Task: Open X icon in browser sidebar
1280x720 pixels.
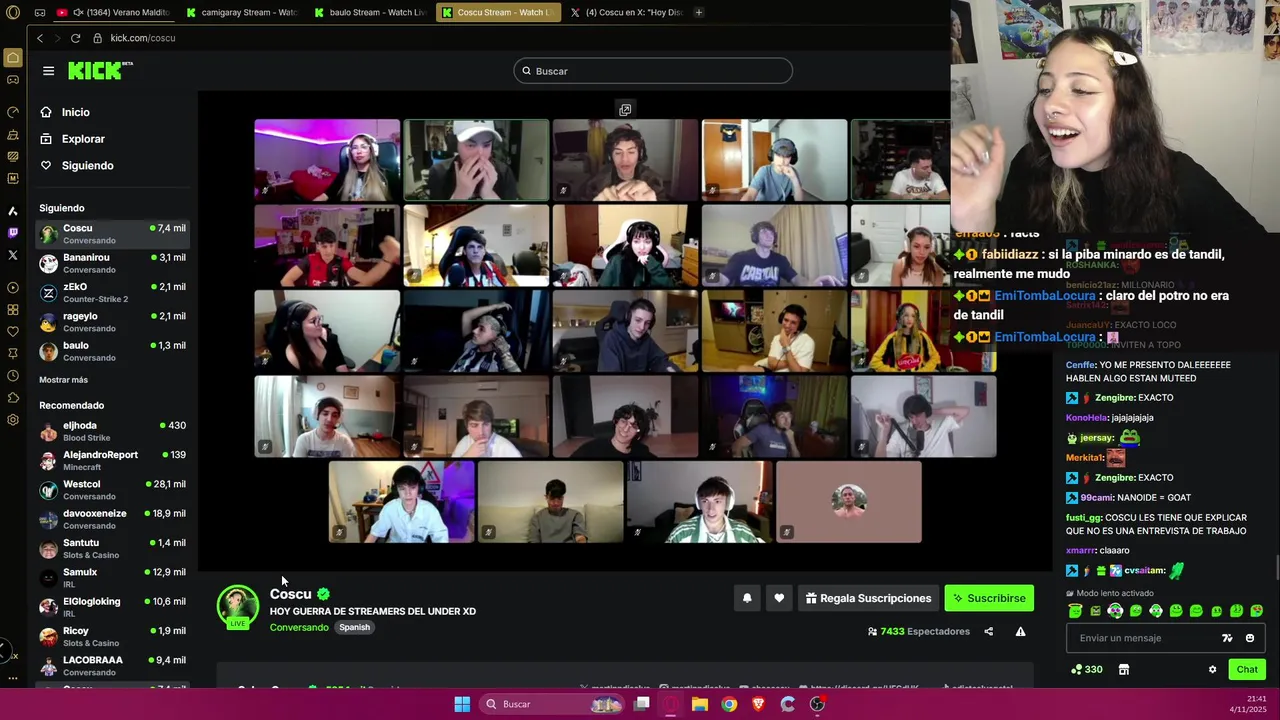Action: point(13,255)
